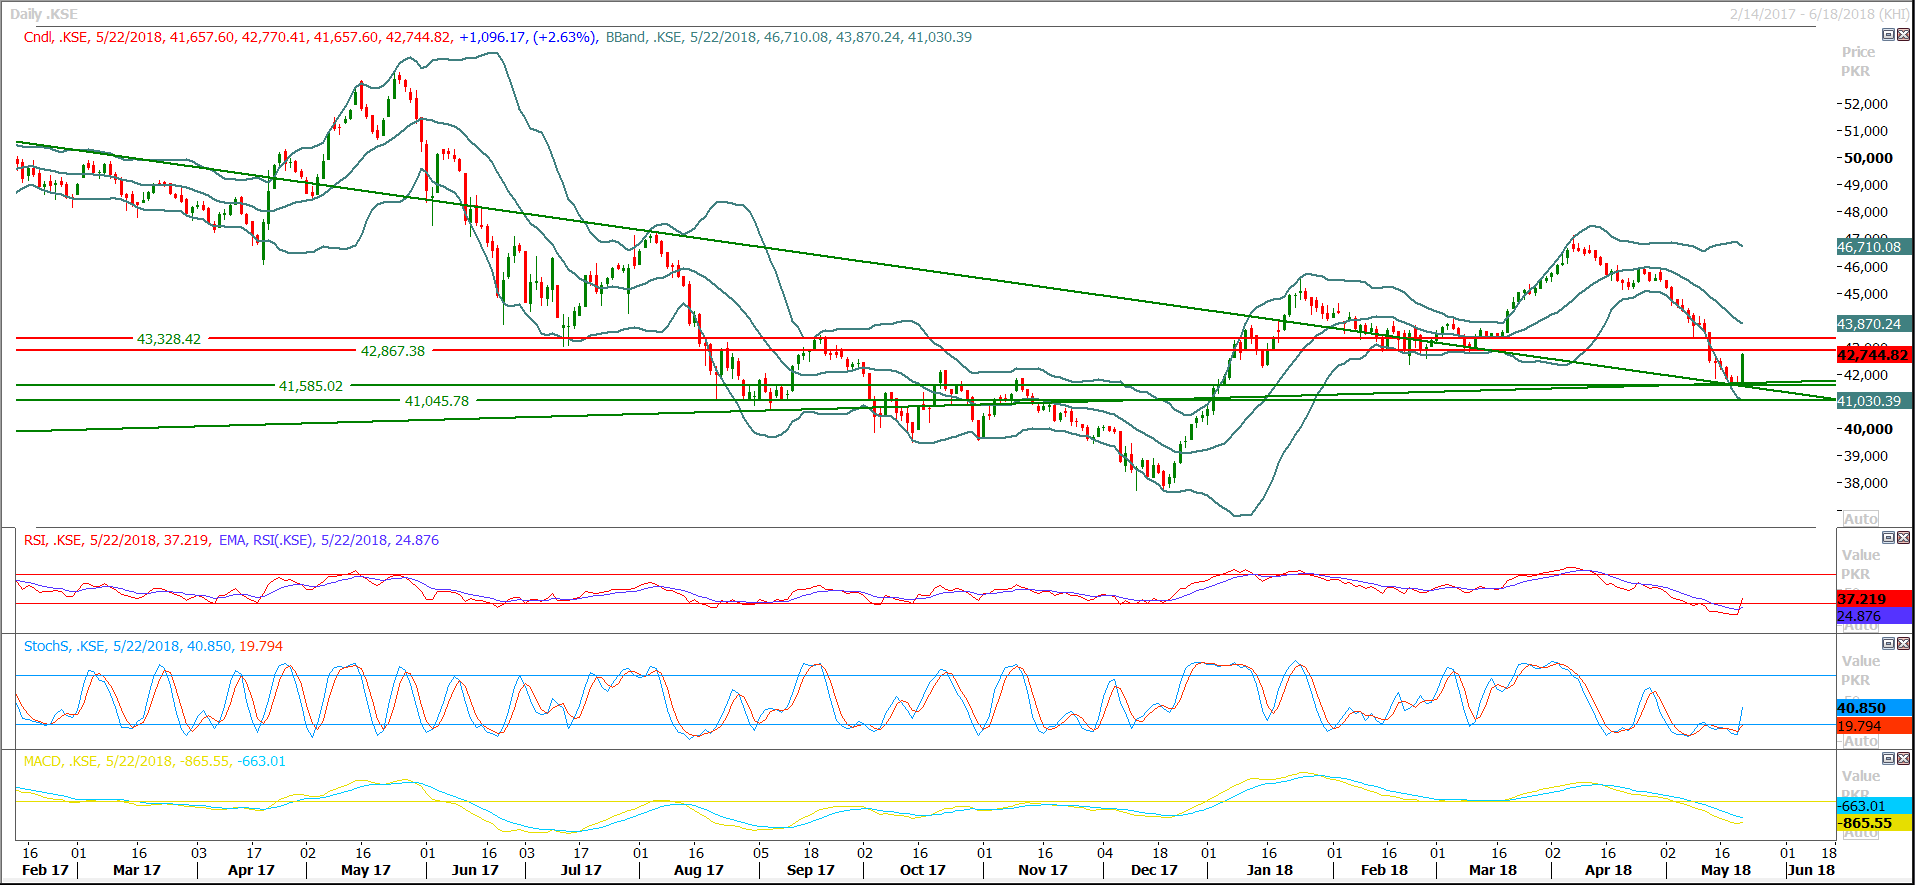The image size is (1915, 885).
Task: Maximize the Stochastic indicator pane
Action: coord(1888,644)
